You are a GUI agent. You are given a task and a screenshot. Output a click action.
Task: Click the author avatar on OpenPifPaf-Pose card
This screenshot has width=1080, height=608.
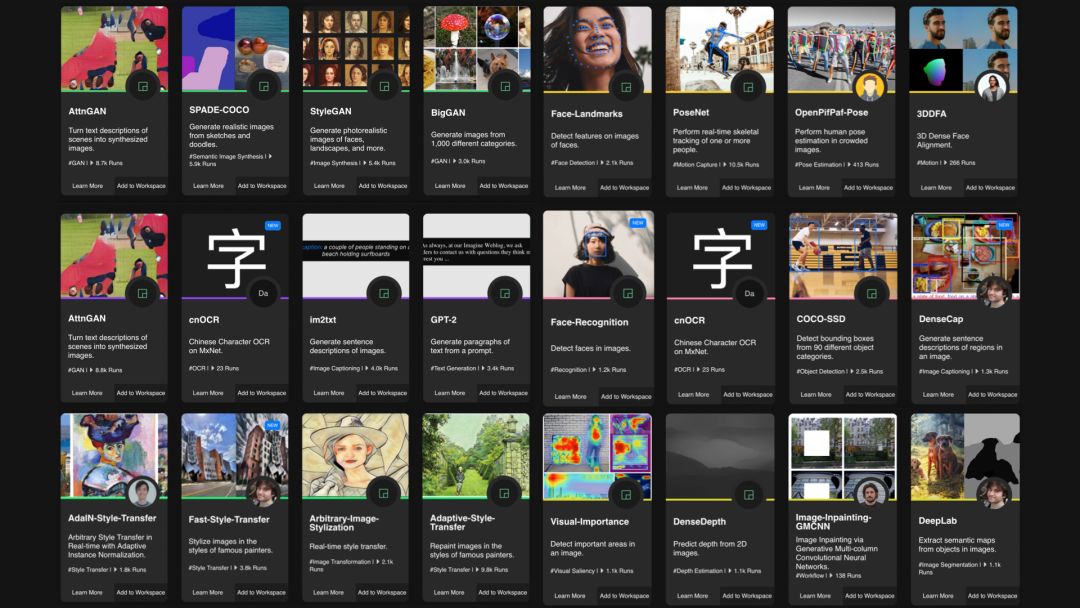tap(870, 86)
